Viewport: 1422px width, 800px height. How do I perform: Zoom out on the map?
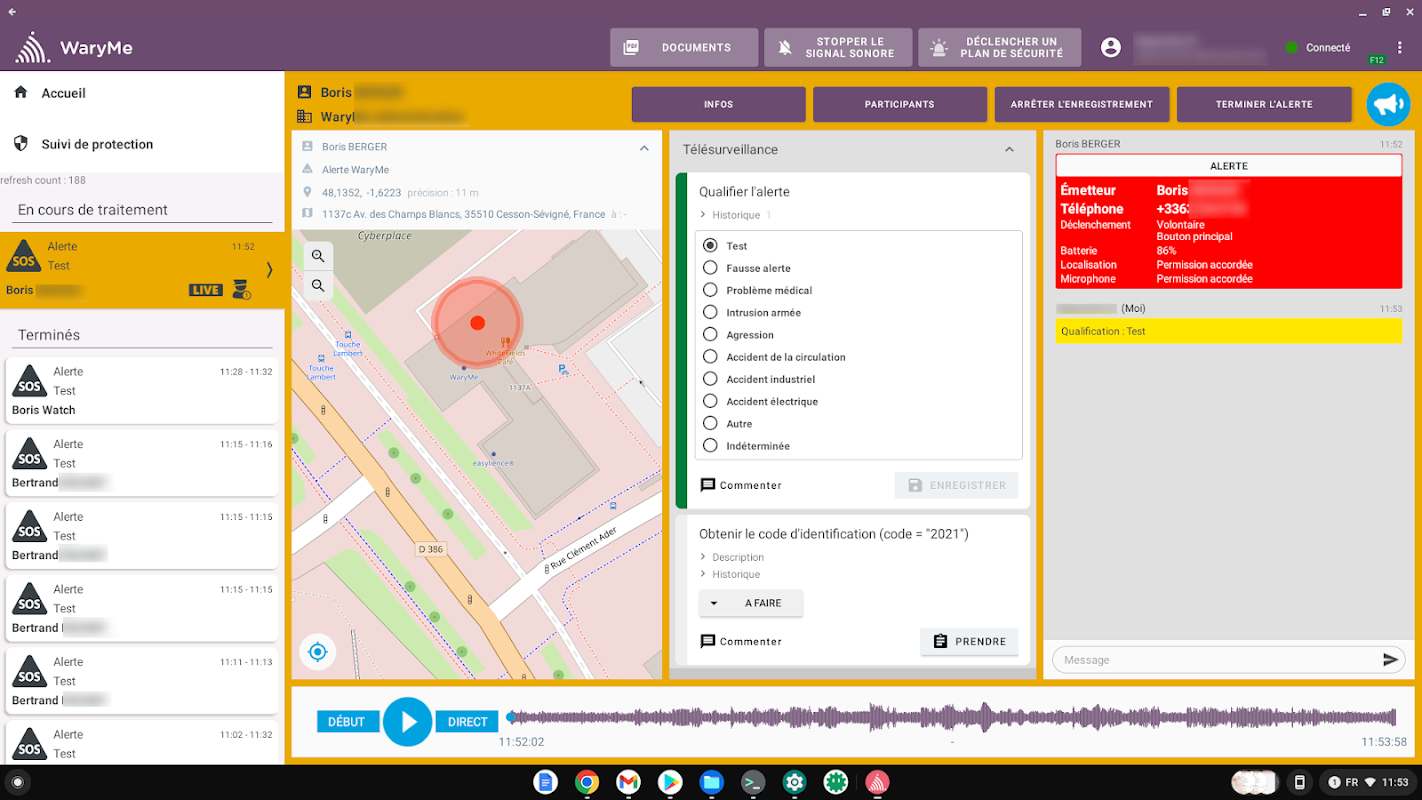tap(318, 286)
